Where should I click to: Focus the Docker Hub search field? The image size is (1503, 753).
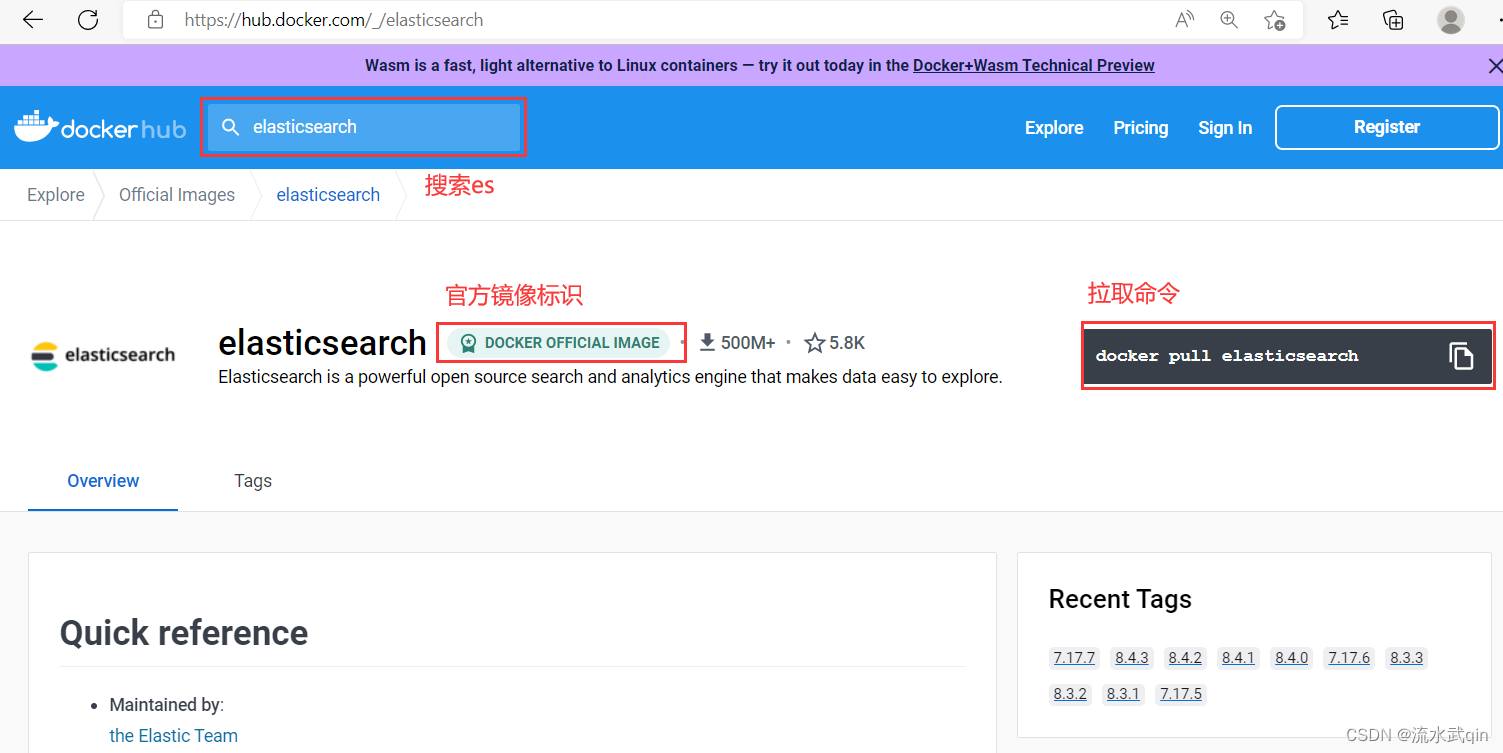tap(364, 127)
